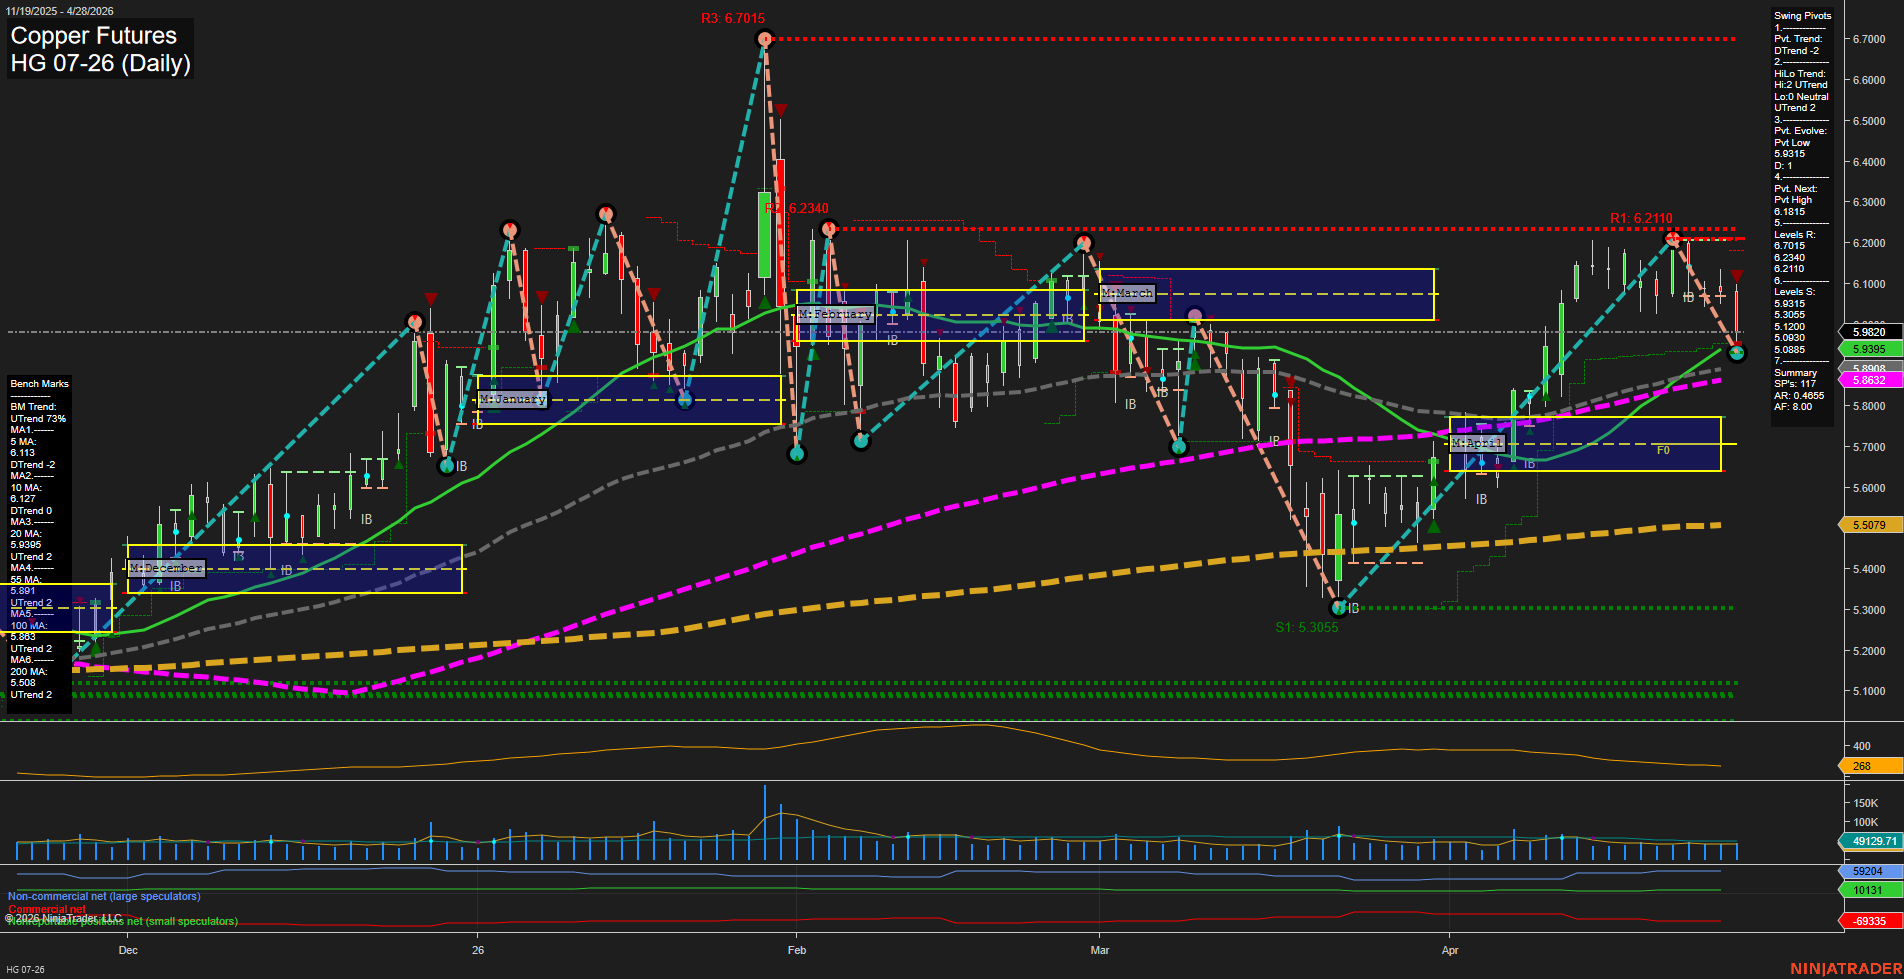Click the green 5.9395 price marker

[x=1868, y=349]
